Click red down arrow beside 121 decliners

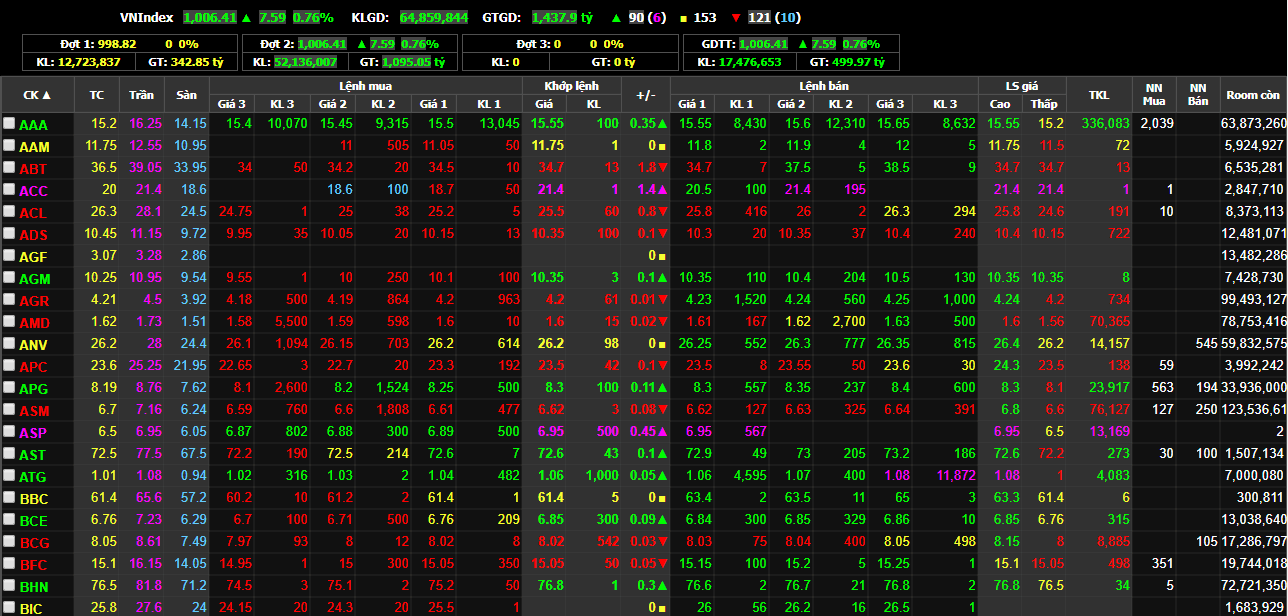coord(735,18)
